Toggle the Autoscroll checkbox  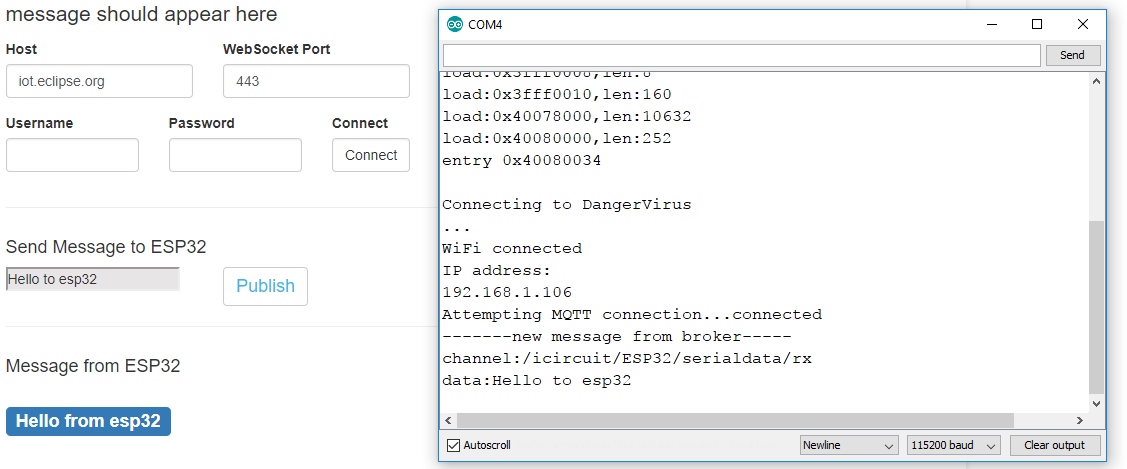453,445
